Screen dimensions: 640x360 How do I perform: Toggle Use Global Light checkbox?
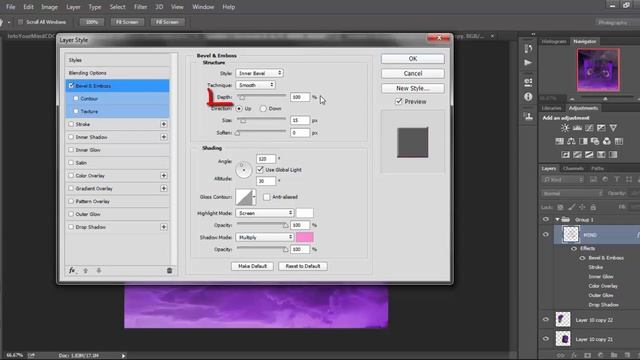click(x=260, y=169)
